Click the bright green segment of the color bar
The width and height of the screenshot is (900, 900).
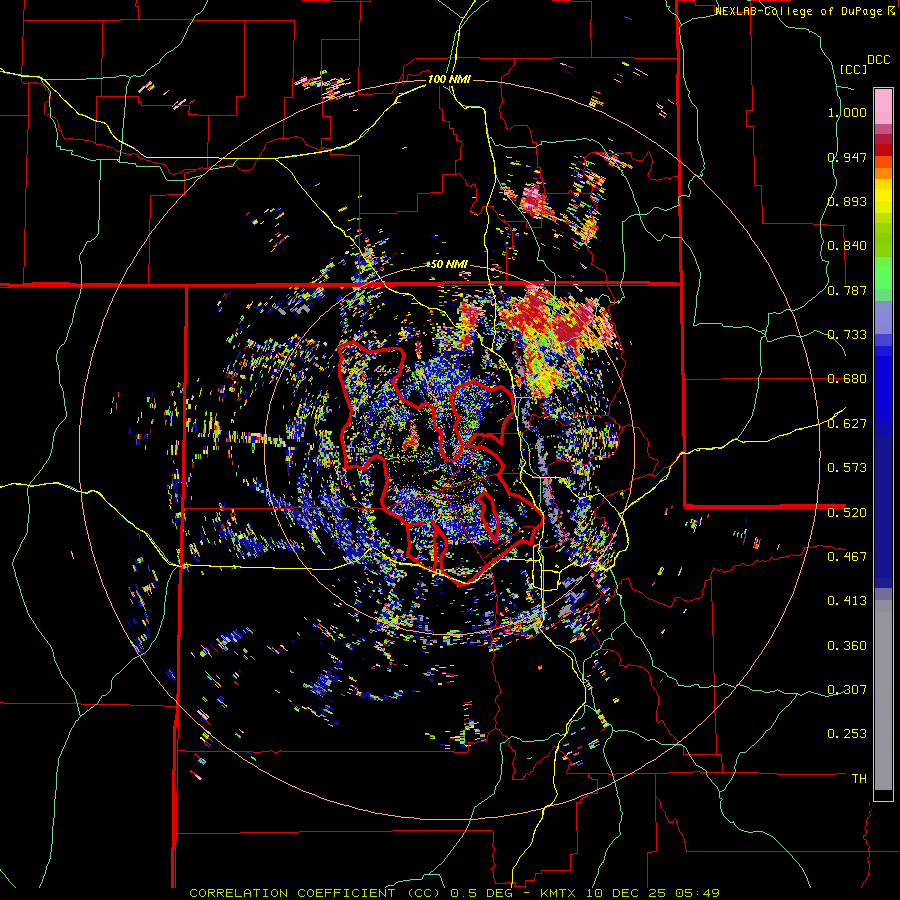coord(883,273)
